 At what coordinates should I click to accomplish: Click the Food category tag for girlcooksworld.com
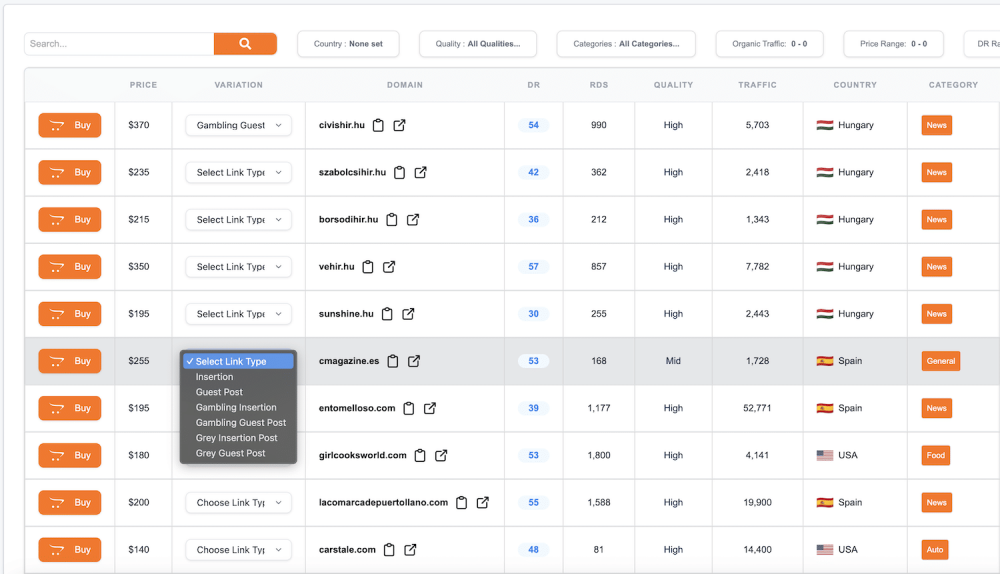(x=936, y=455)
